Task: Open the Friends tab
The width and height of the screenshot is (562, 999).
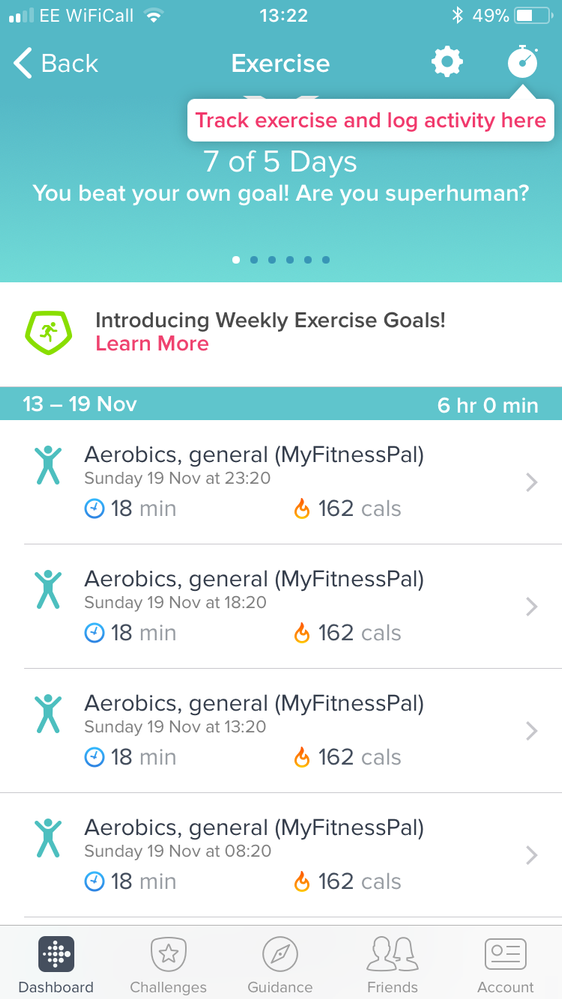Action: click(393, 964)
